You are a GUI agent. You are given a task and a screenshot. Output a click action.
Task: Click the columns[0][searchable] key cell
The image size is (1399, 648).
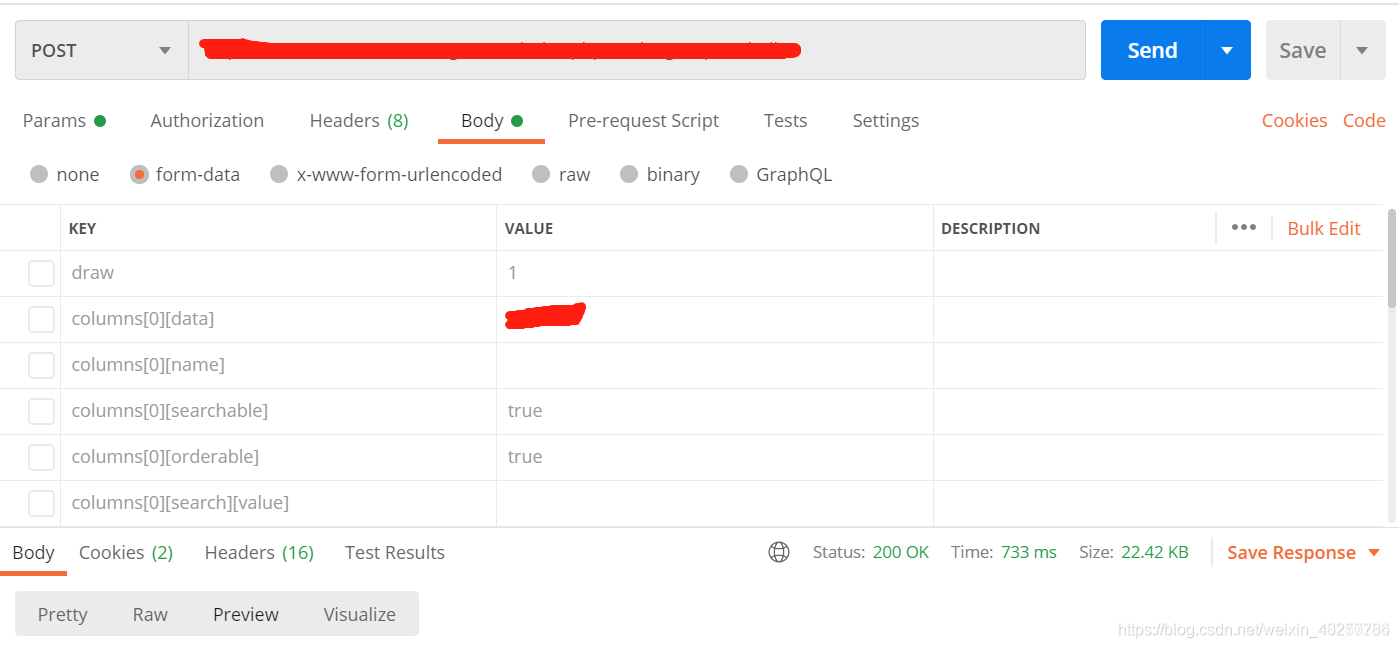pyautogui.click(x=278, y=411)
